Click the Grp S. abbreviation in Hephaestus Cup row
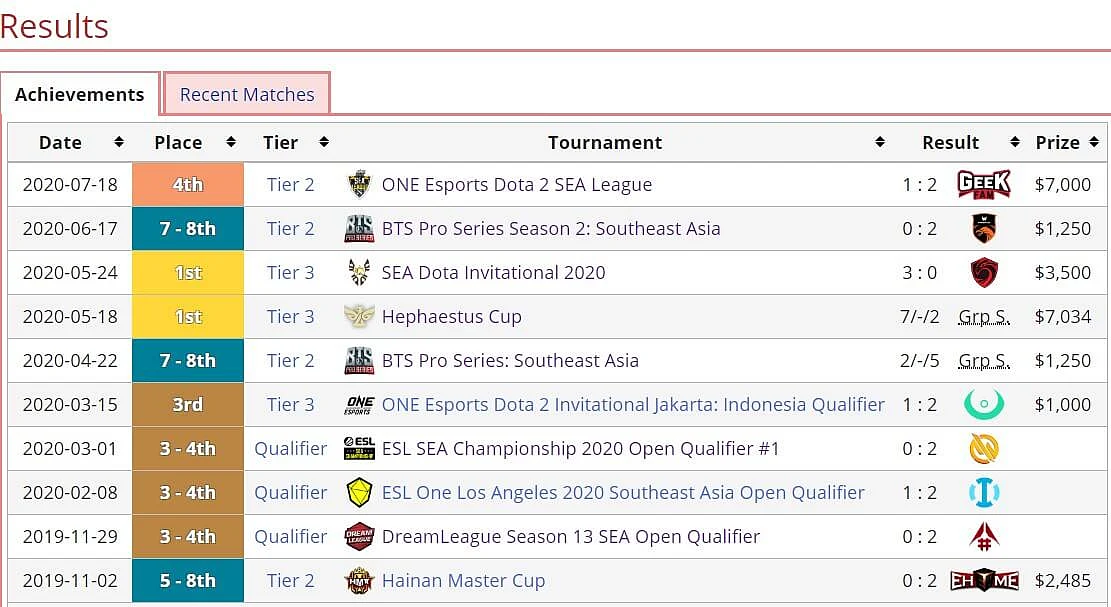The image size is (1111, 607). point(983,317)
